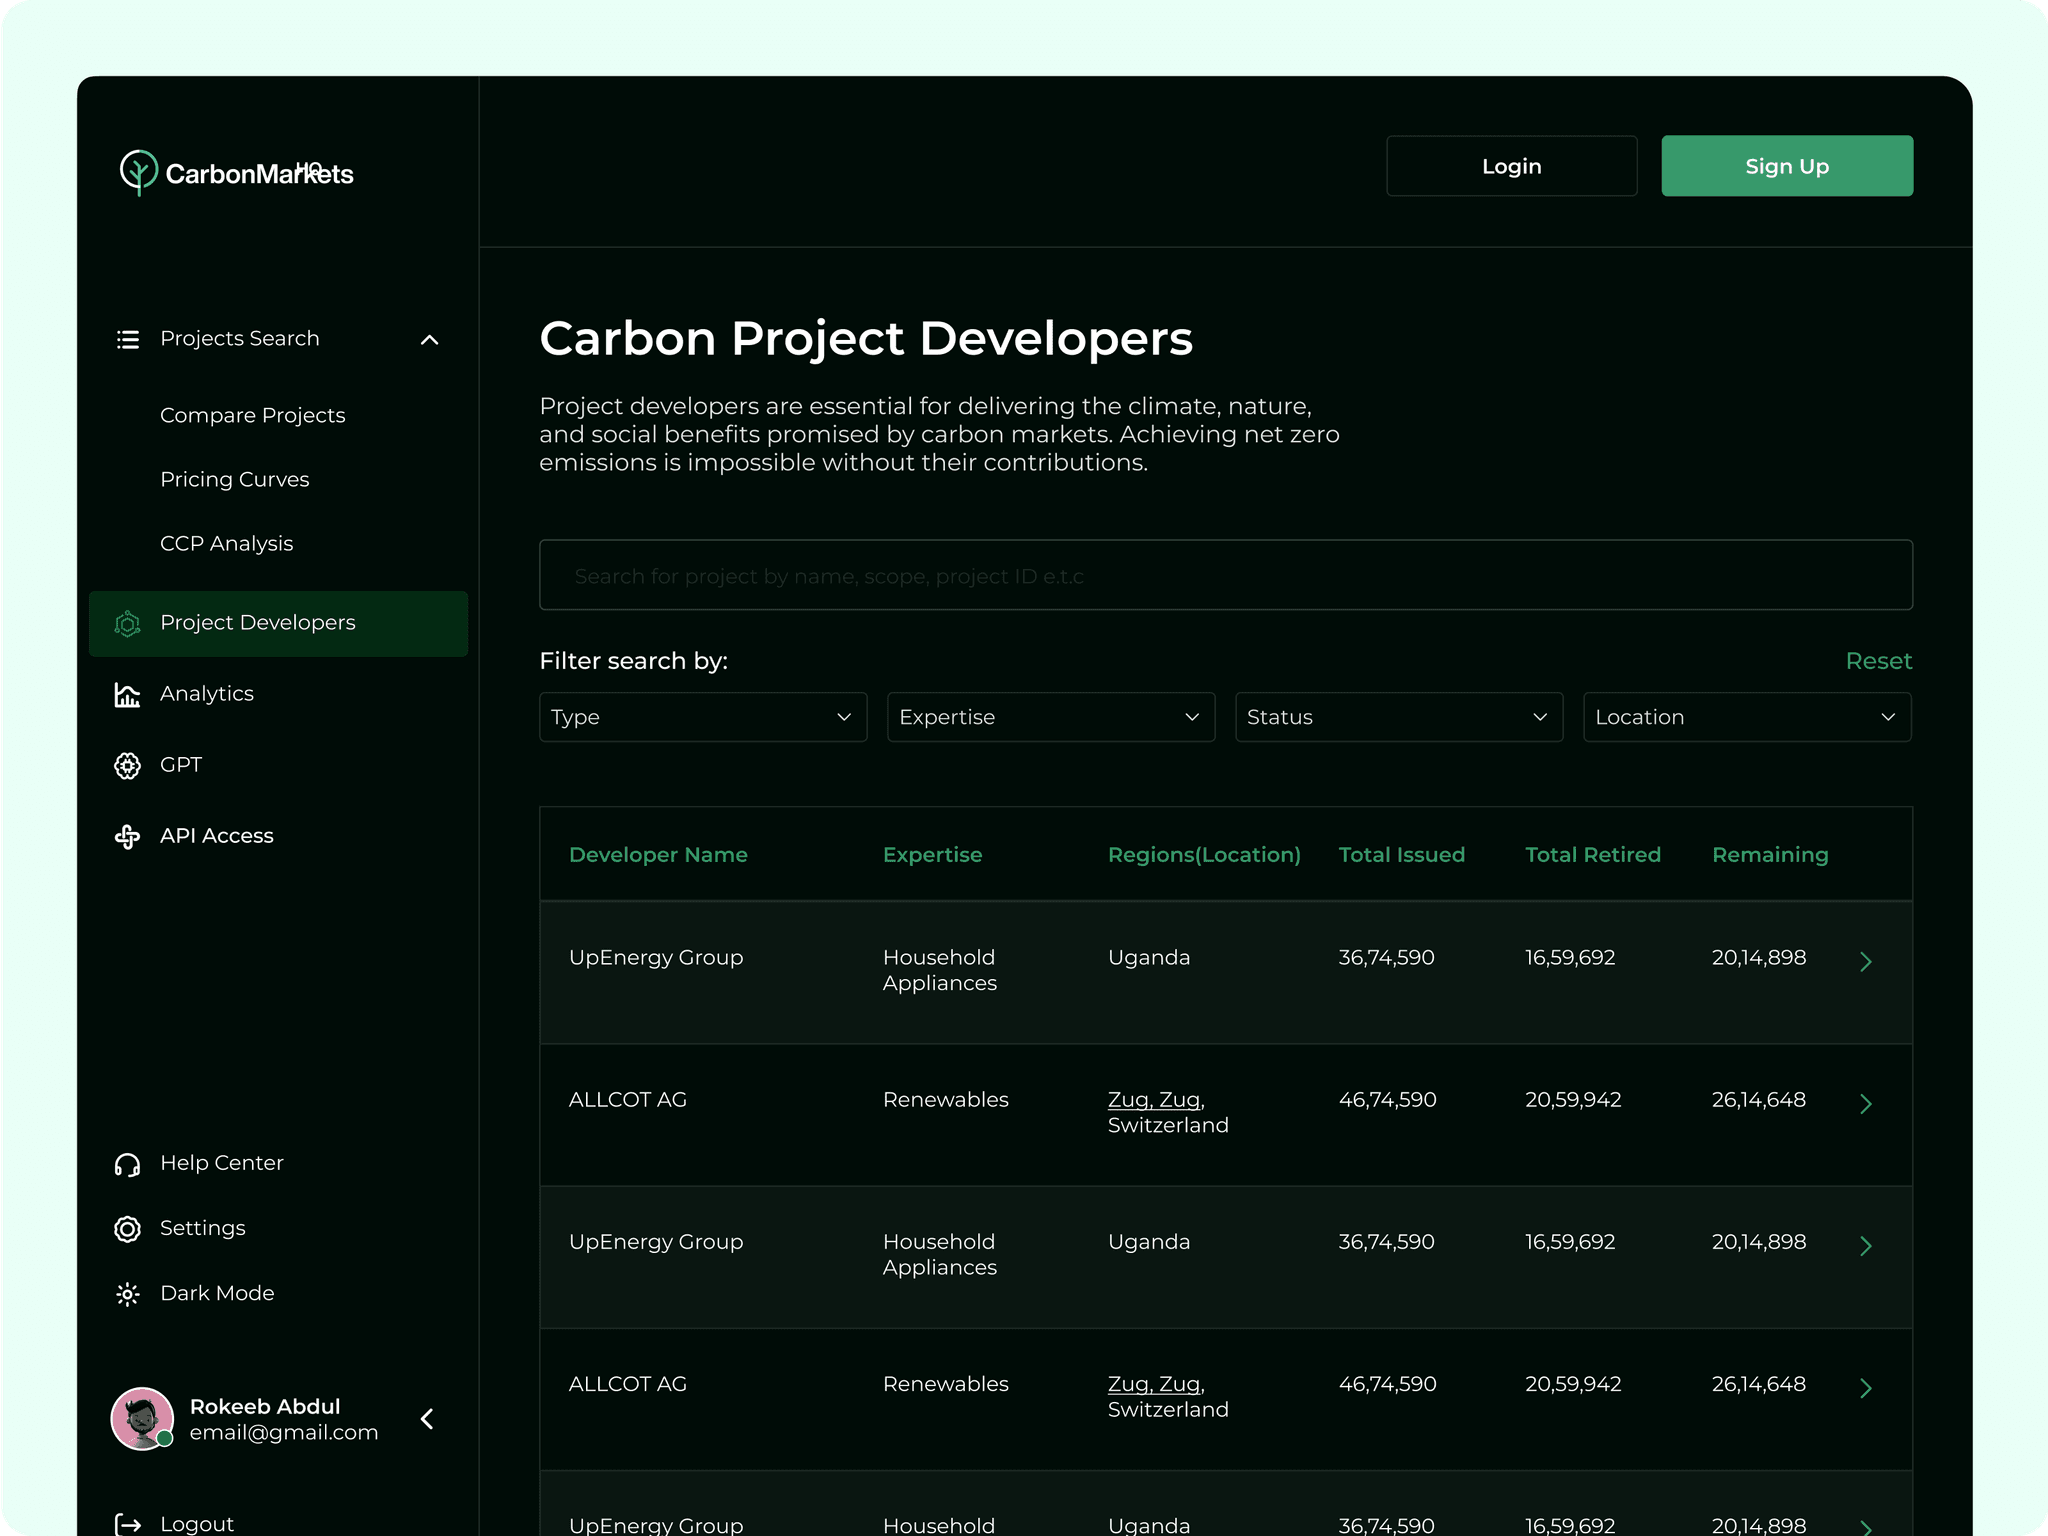The height and width of the screenshot is (1536, 2048).
Task: Click the project search input field
Action: pyautogui.click(x=1225, y=575)
